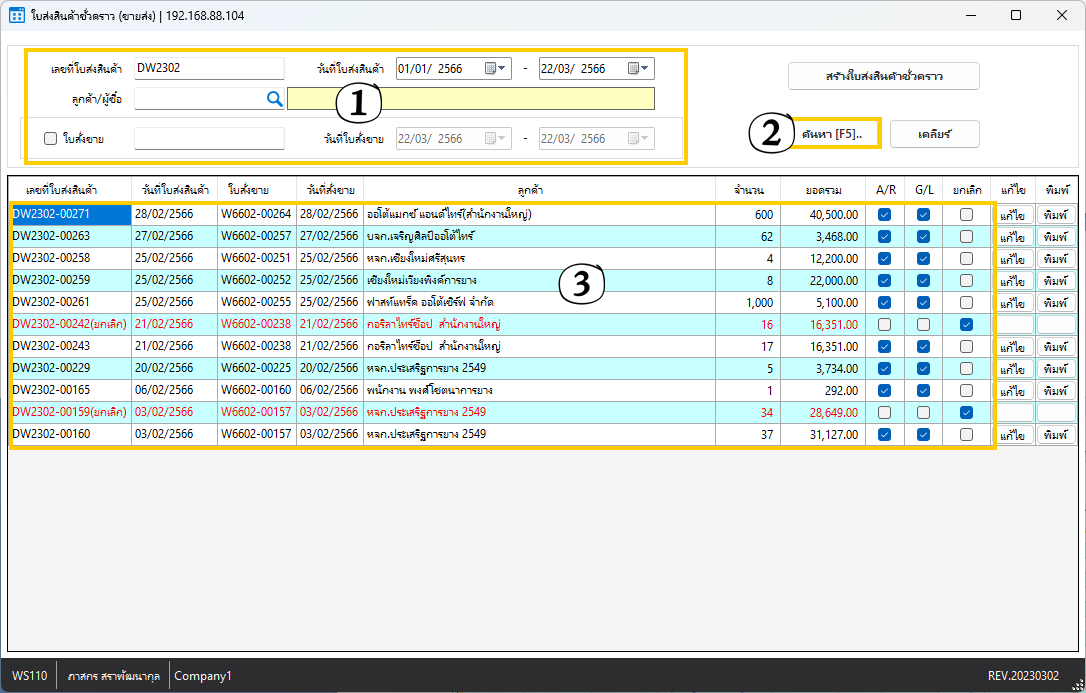Click สร้างใบส่งสินค้าชั่วคราว create button
This screenshot has height=693, width=1086.
coord(883,76)
